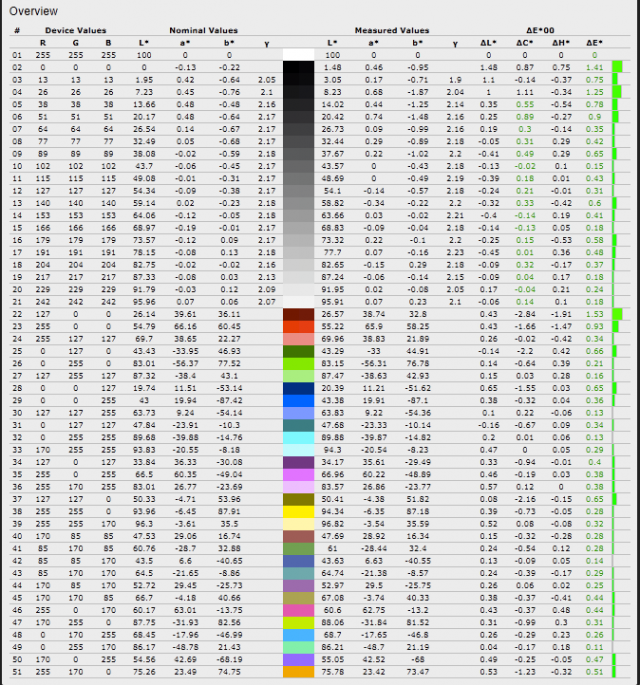
Task: Click measured gamma "2.23" in row 17
Action: [x=455, y=252]
